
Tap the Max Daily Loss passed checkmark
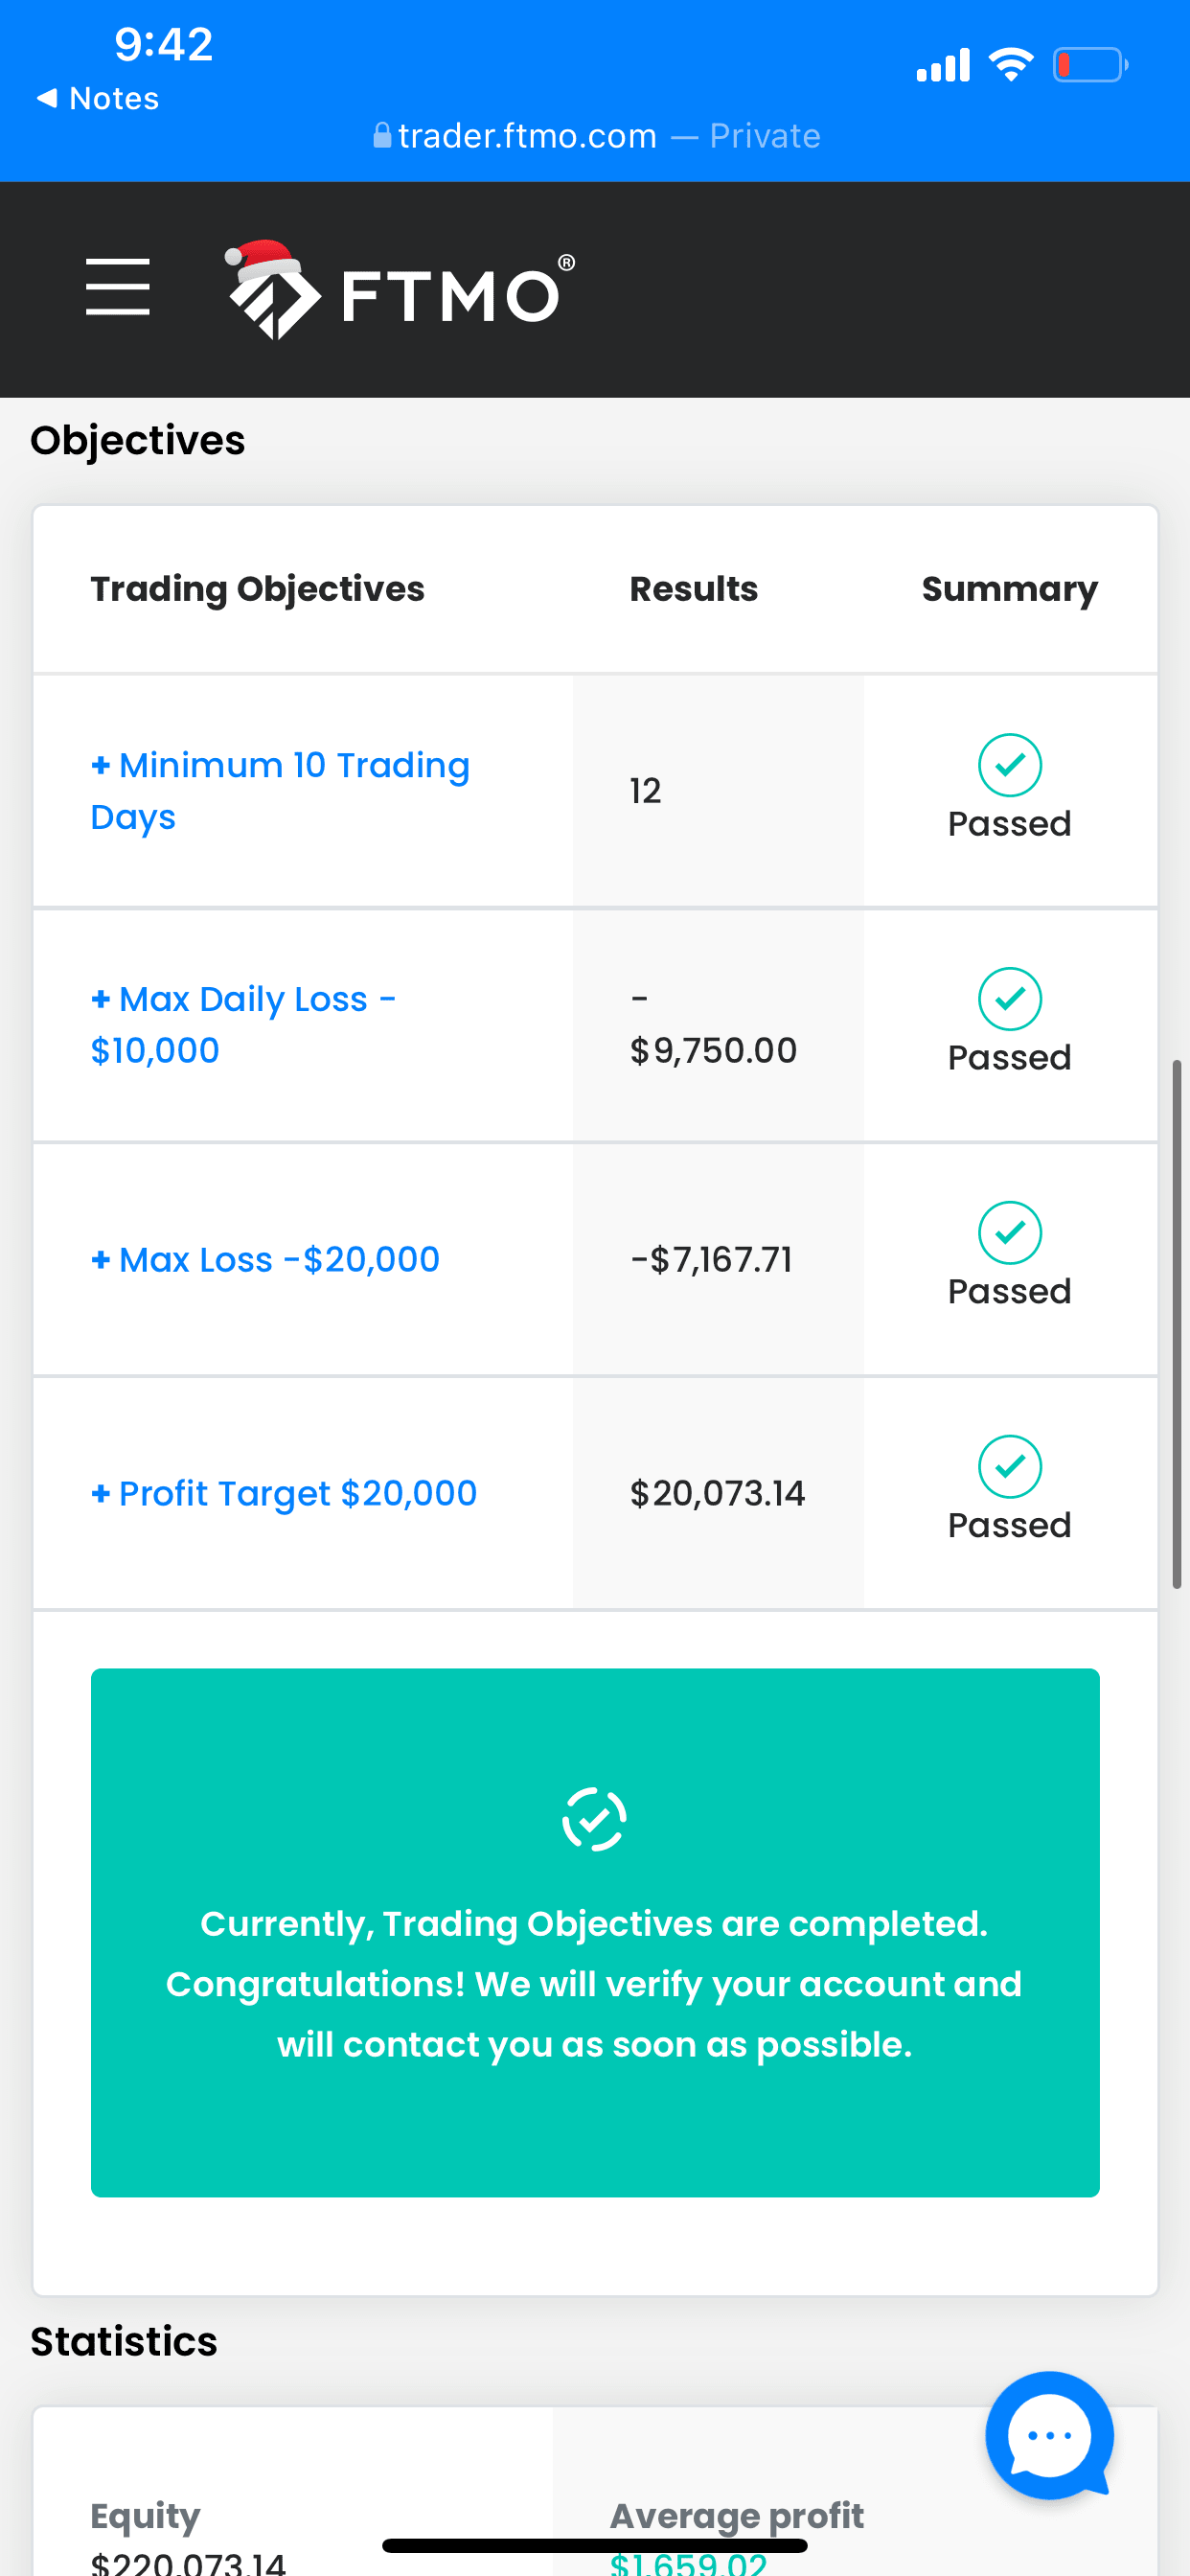(x=1009, y=999)
